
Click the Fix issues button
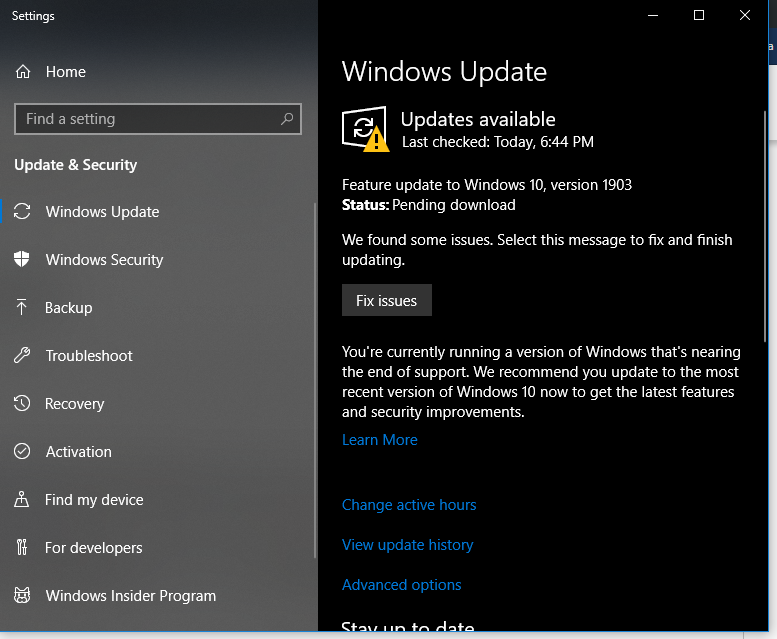(387, 300)
